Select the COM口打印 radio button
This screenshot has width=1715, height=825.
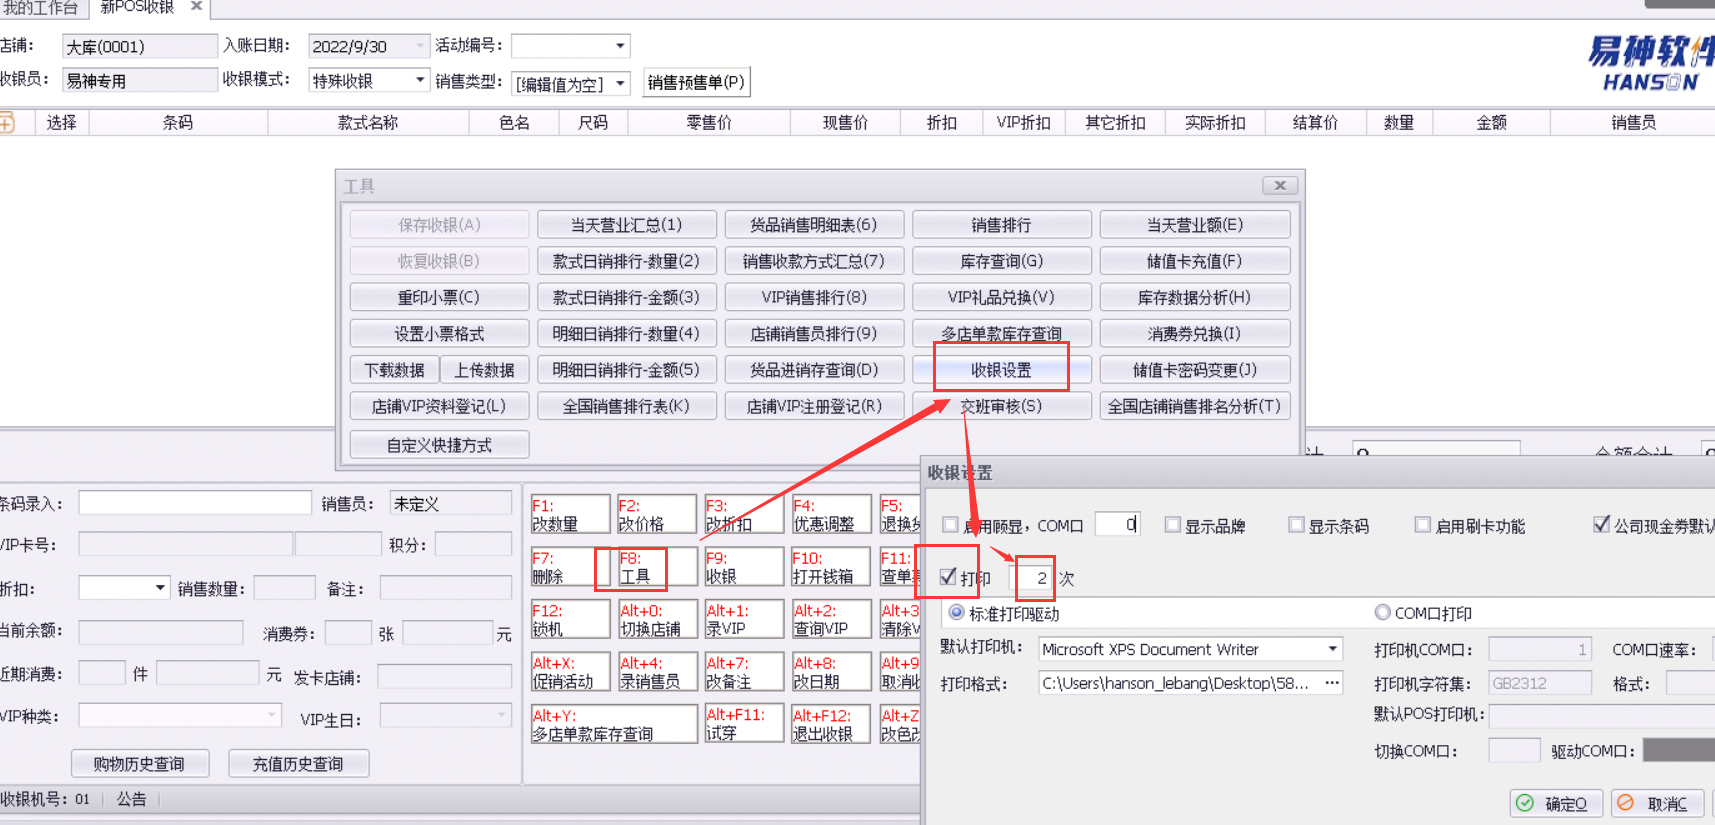1383,612
